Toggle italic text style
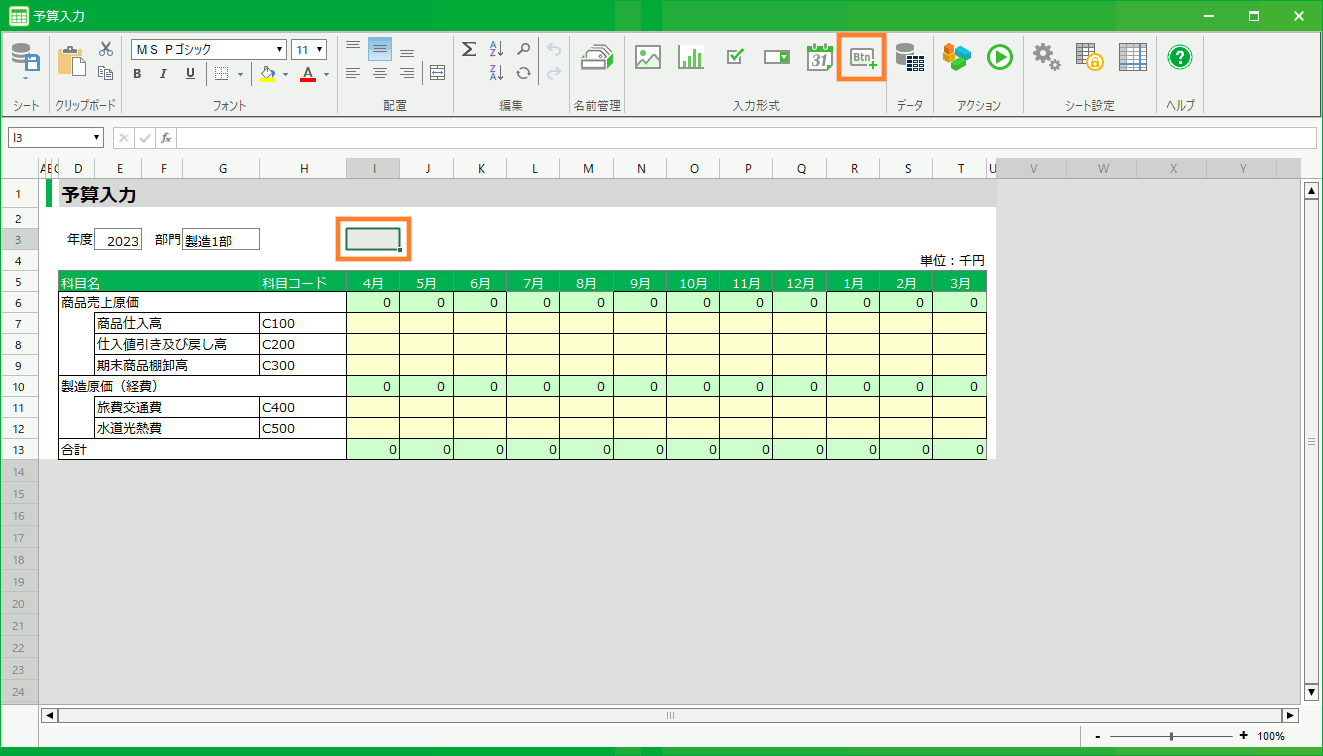This screenshot has width=1323, height=756. point(163,74)
